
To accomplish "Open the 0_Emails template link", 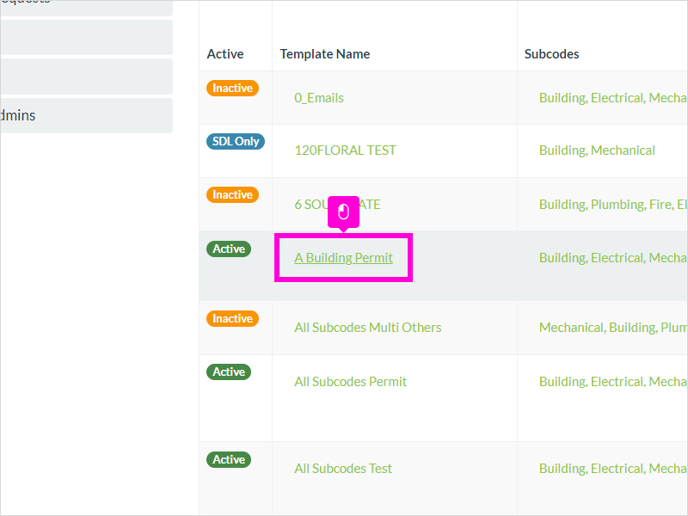I will 319,97.
